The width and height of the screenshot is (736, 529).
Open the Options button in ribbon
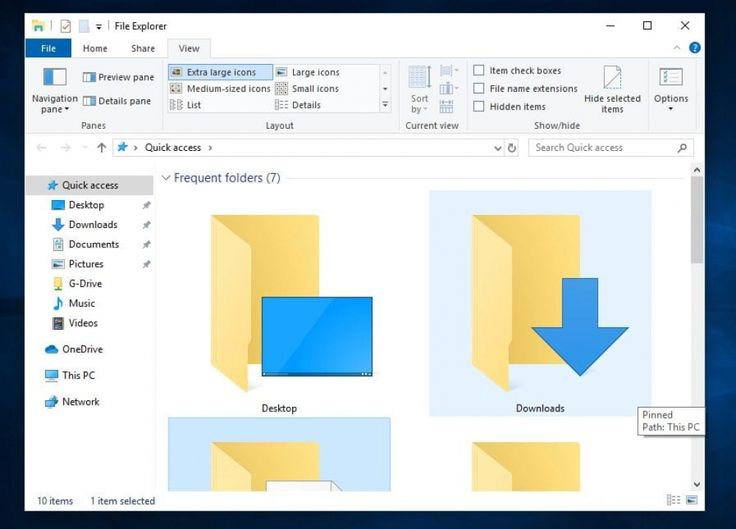pos(670,88)
